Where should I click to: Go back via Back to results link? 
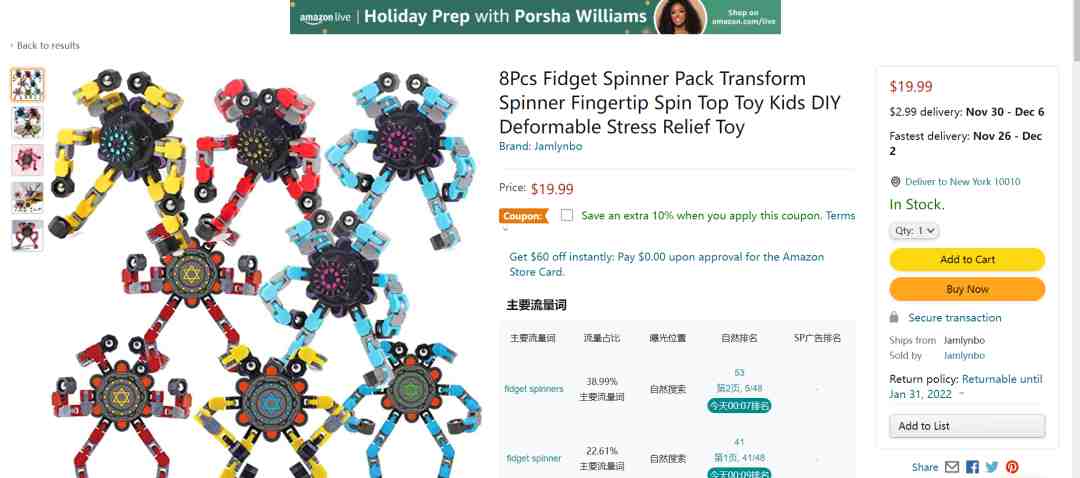coord(48,45)
